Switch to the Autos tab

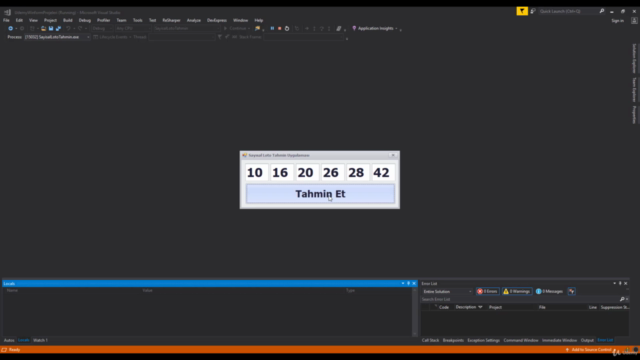(x=9, y=340)
